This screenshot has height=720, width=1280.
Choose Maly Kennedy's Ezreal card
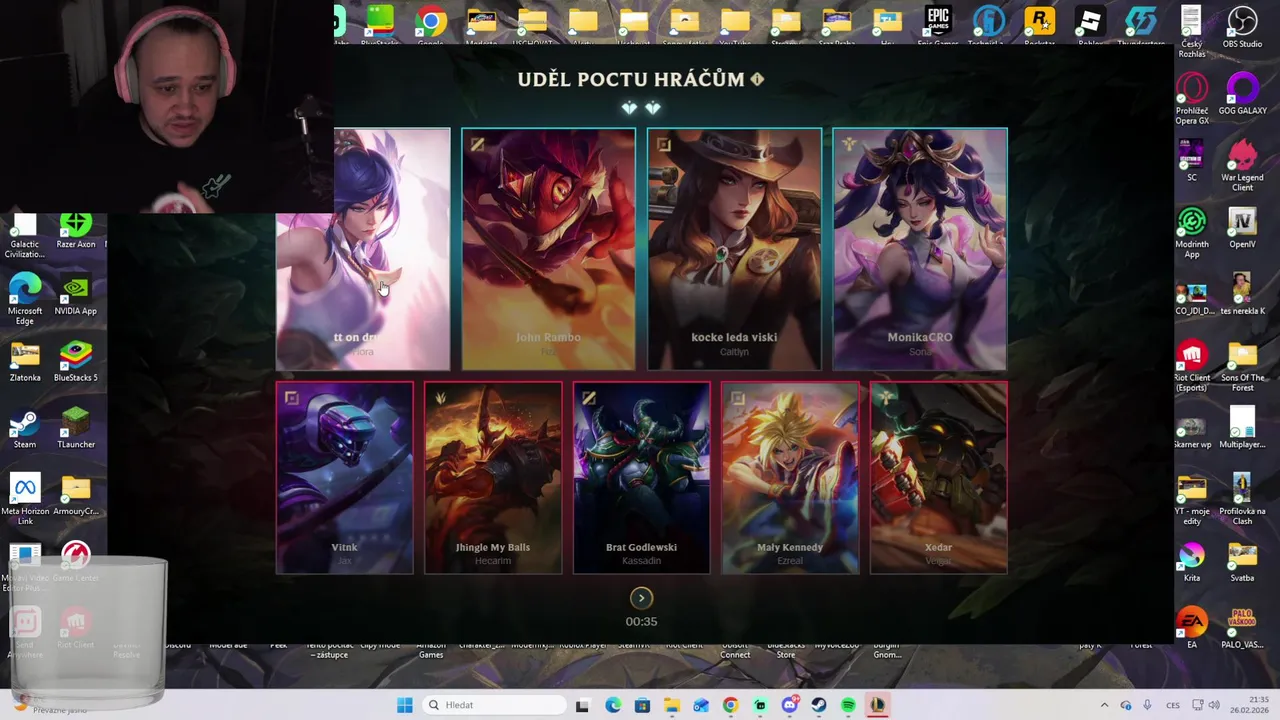coord(790,478)
